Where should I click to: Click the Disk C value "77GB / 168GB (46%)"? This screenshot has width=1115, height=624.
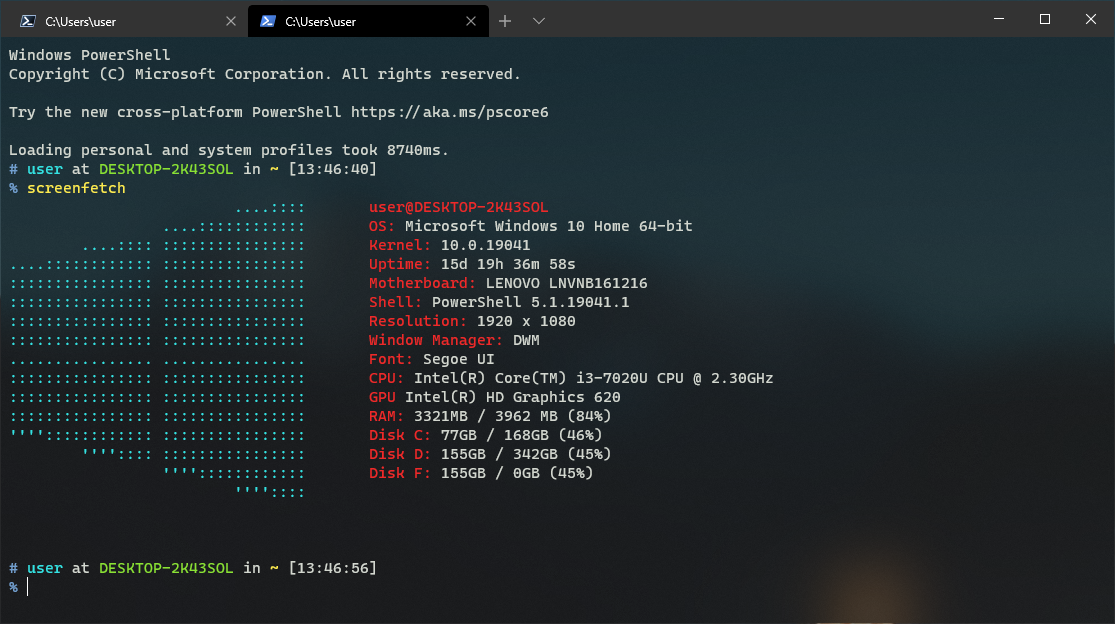(x=521, y=436)
